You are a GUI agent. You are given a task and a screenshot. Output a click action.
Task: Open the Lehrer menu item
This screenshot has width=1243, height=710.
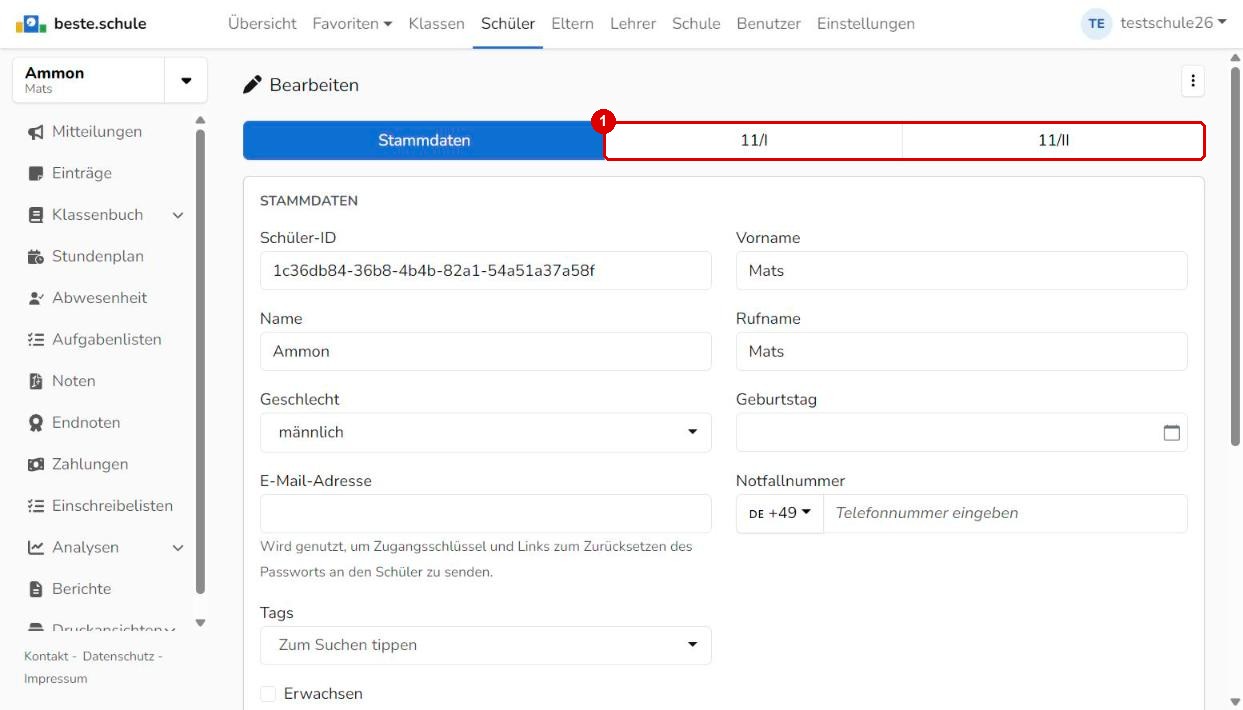pos(633,23)
